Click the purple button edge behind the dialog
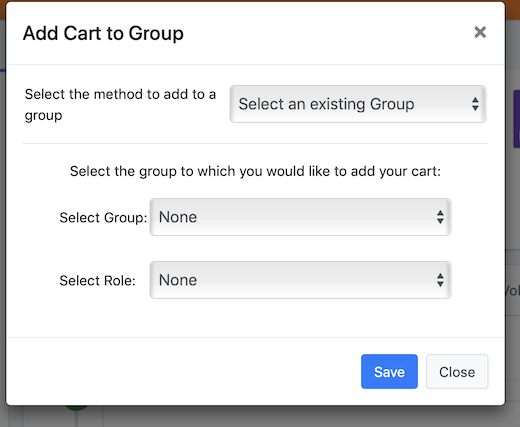Viewport: 520px width, 427px height. click(x=516, y=119)
